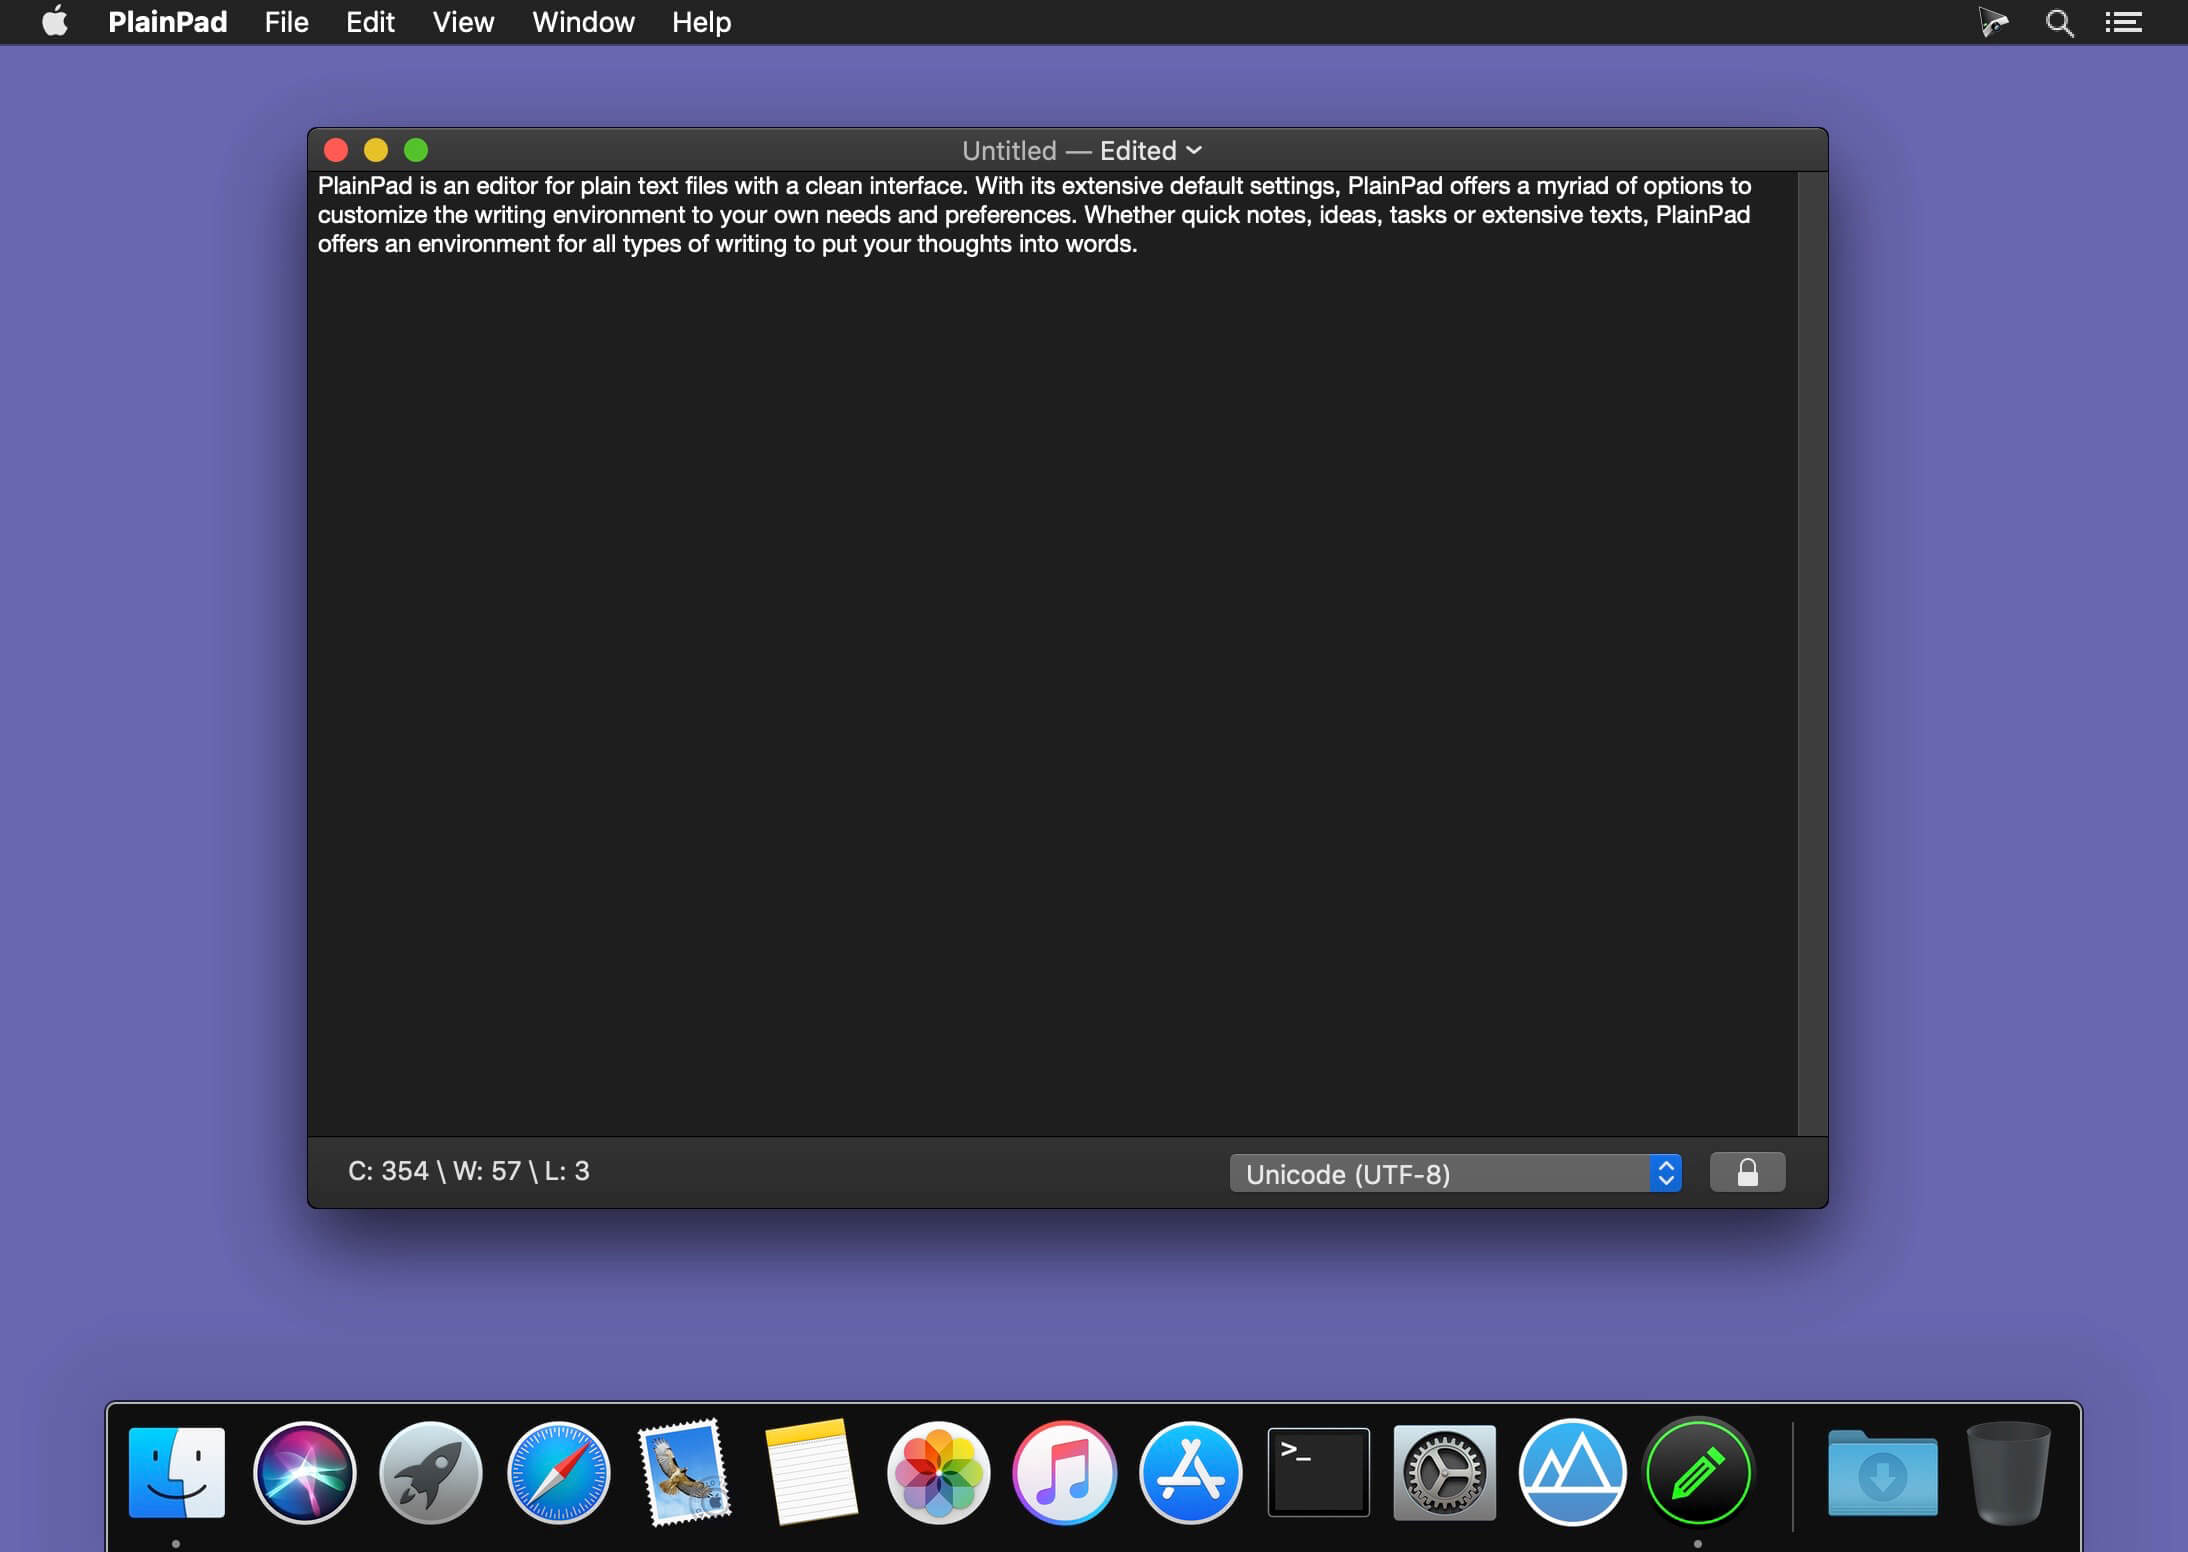
Task: Open Spotlight search magnifier icon
Action: pyautogui.click(x=2059, y=22)
